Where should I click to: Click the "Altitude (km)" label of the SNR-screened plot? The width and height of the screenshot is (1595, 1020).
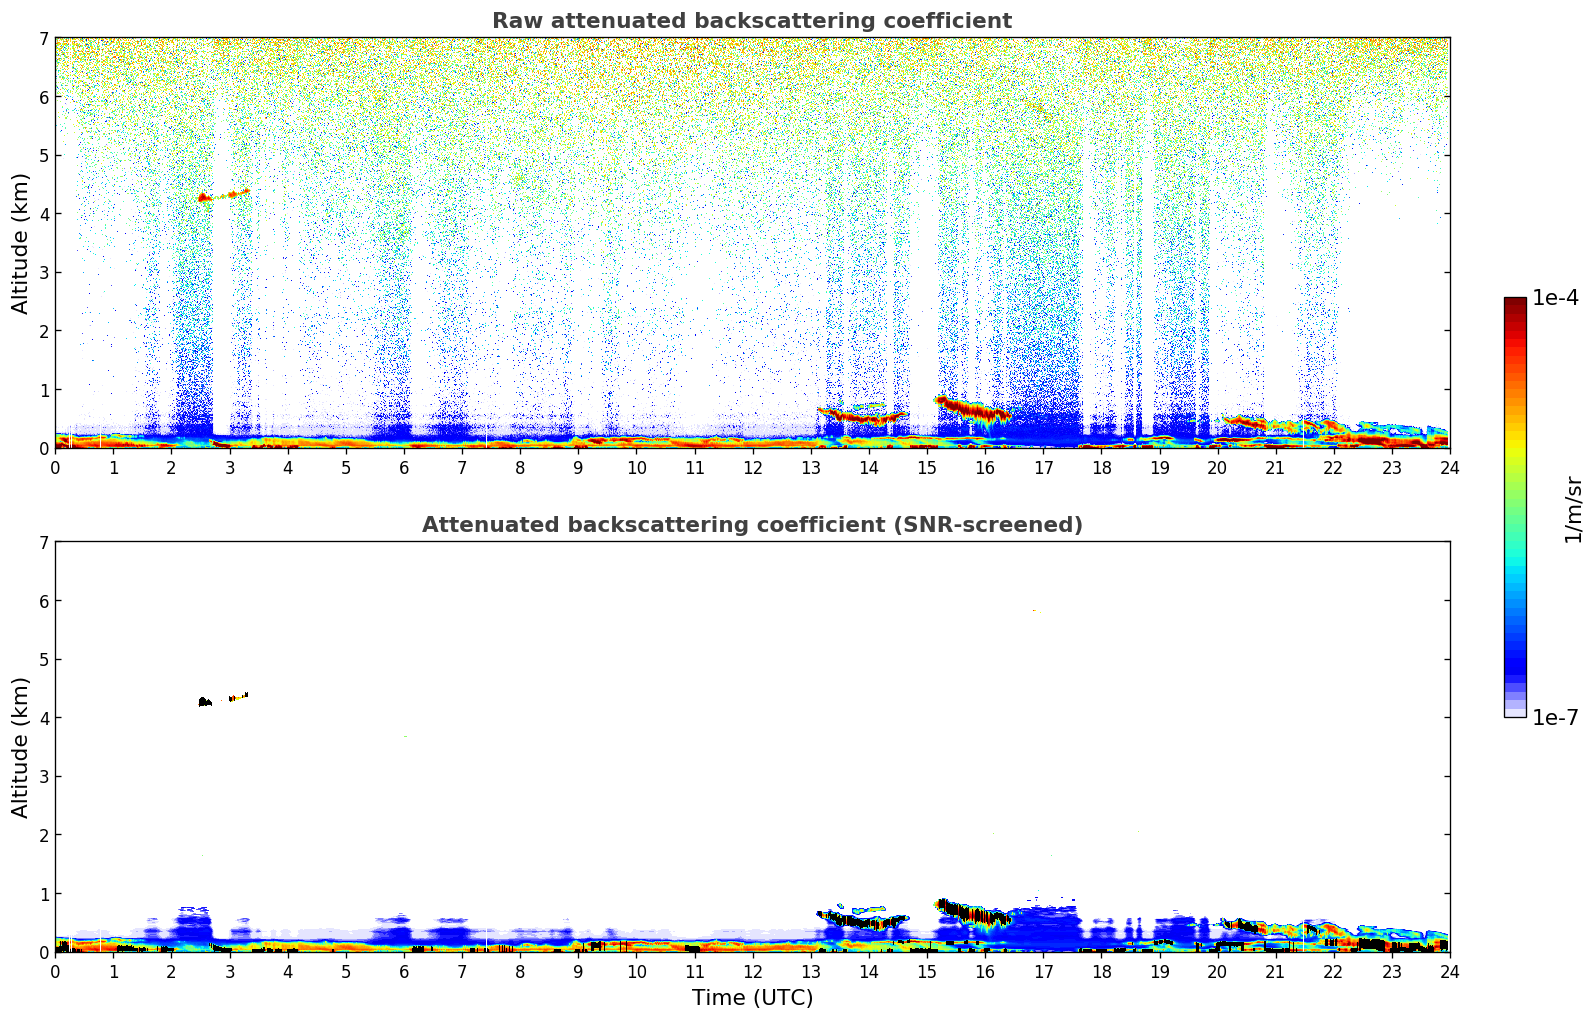[x=21, y=747]
